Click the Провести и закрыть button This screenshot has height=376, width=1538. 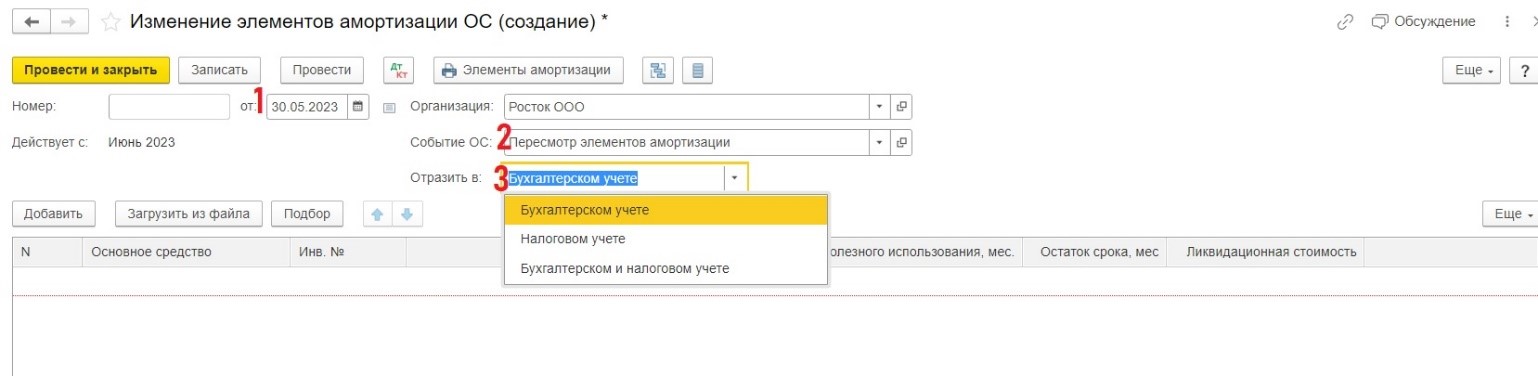click(91, 70)
